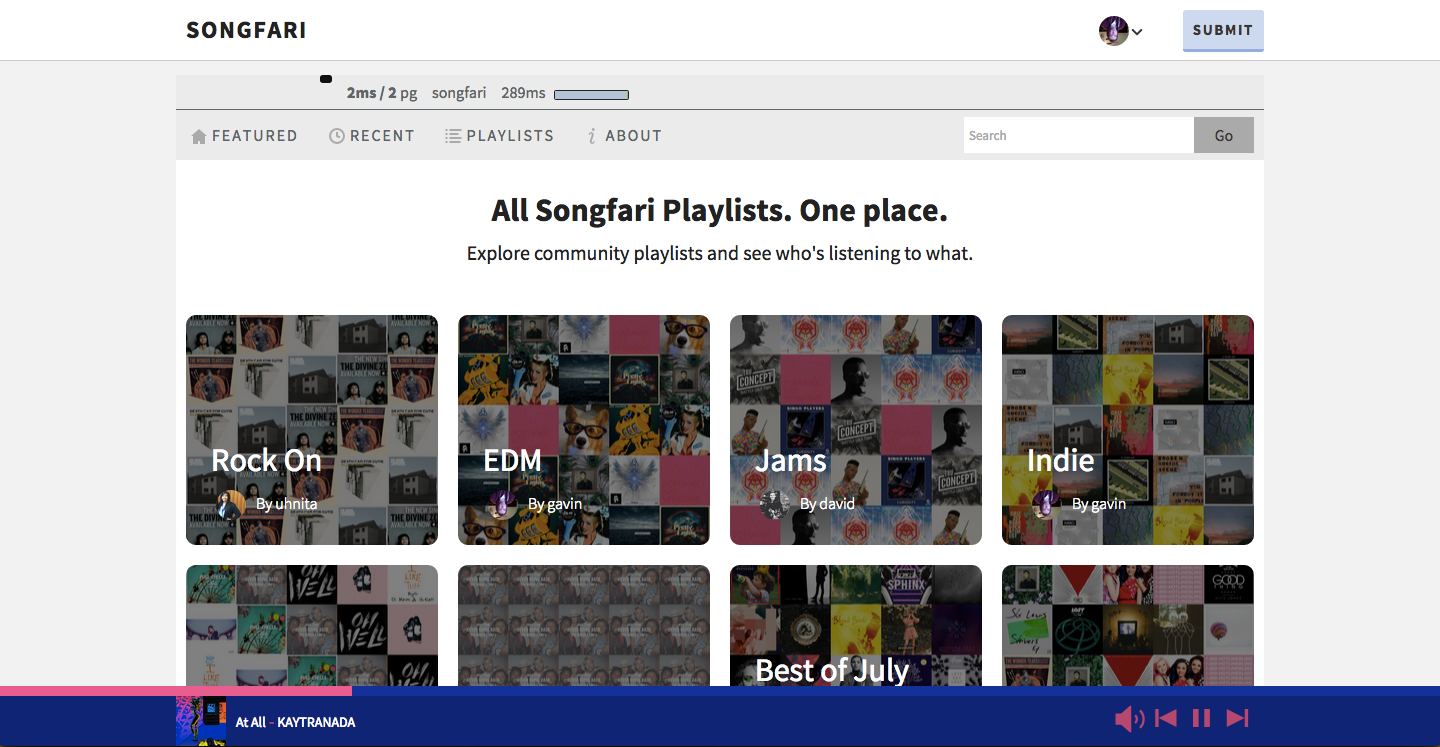The height and width of the screenshot is (747, 1440).
Task: Open author link 'By david'
Action: point(828,504)
